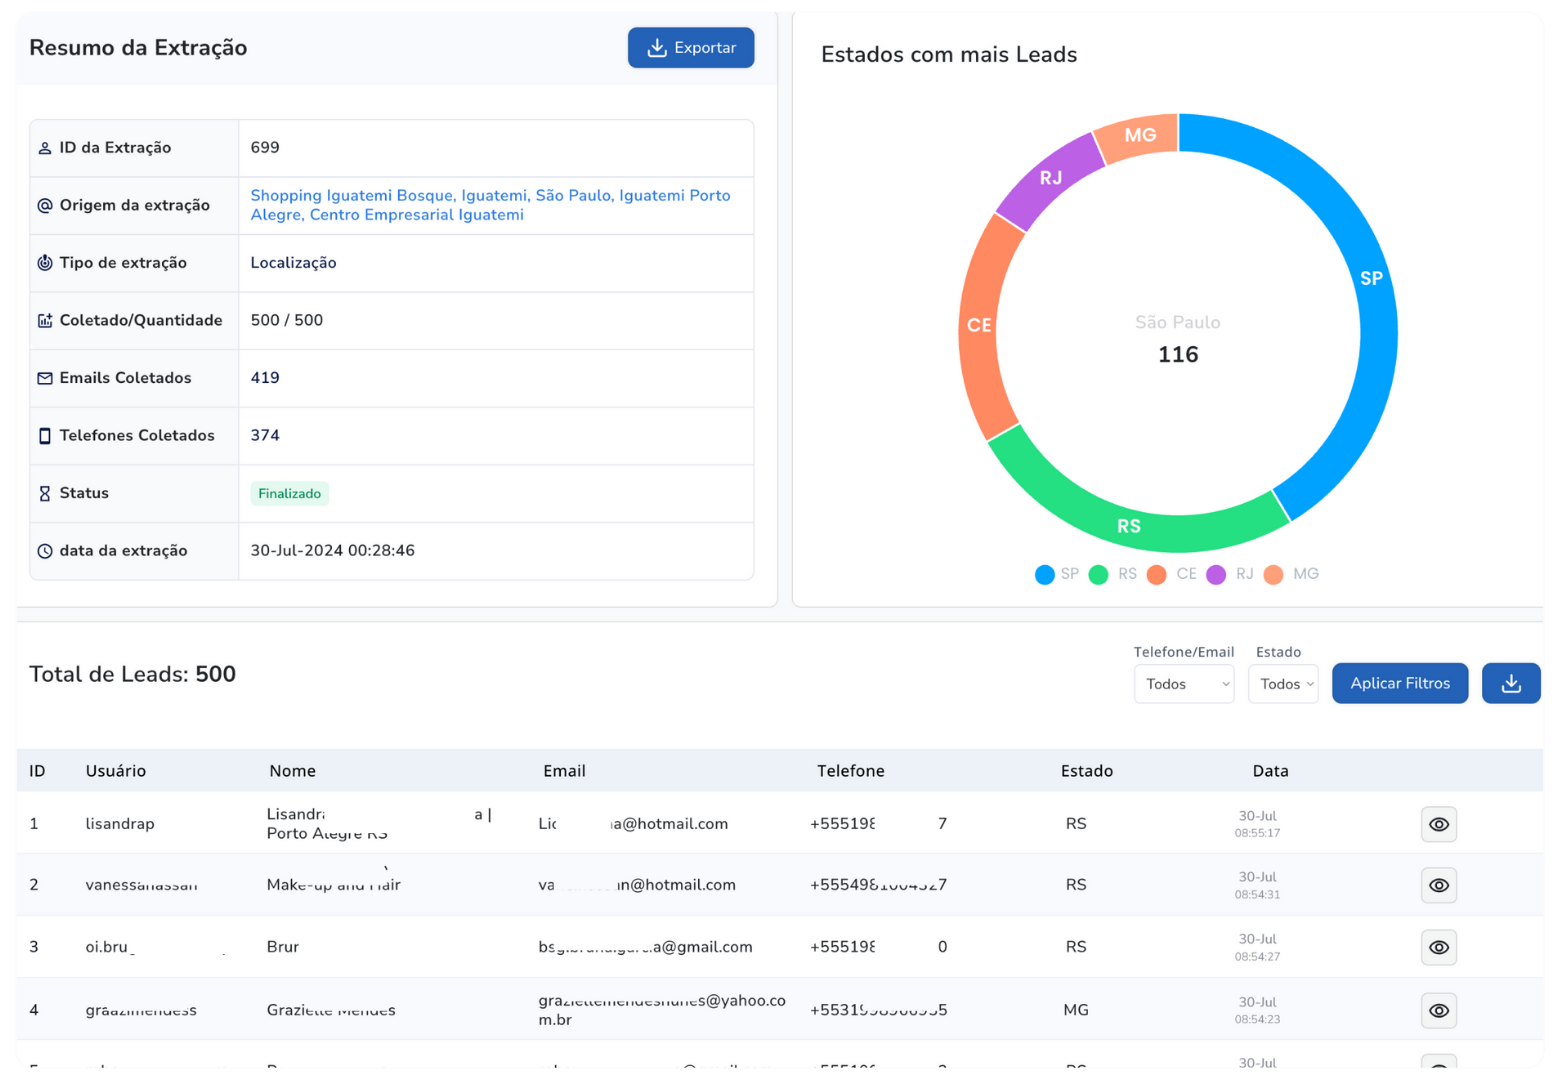Image resolution: width=1560 pixels, height=1080 pixels.
Task: Toggle the CE orange legend swatch
Action: pyautogui.click(x=1157, y=575)
